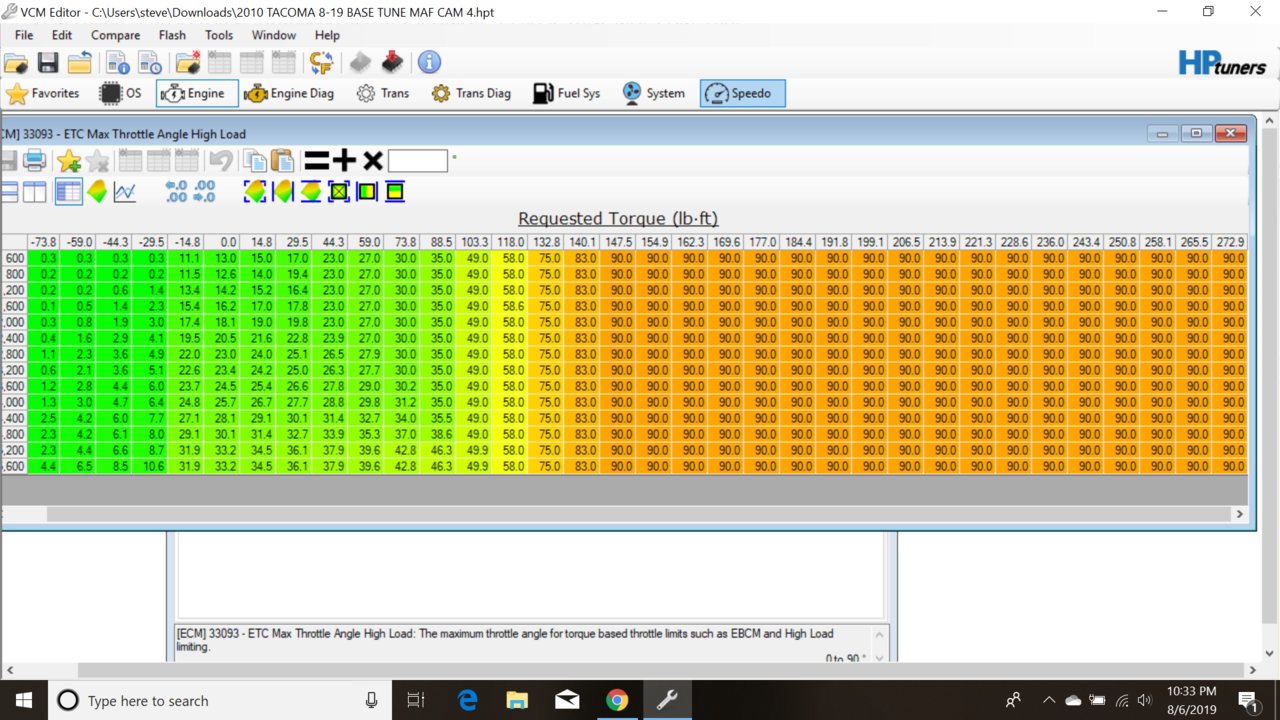
Task: Click the close file folder icon with arrow
Action: tap(80, 63)
